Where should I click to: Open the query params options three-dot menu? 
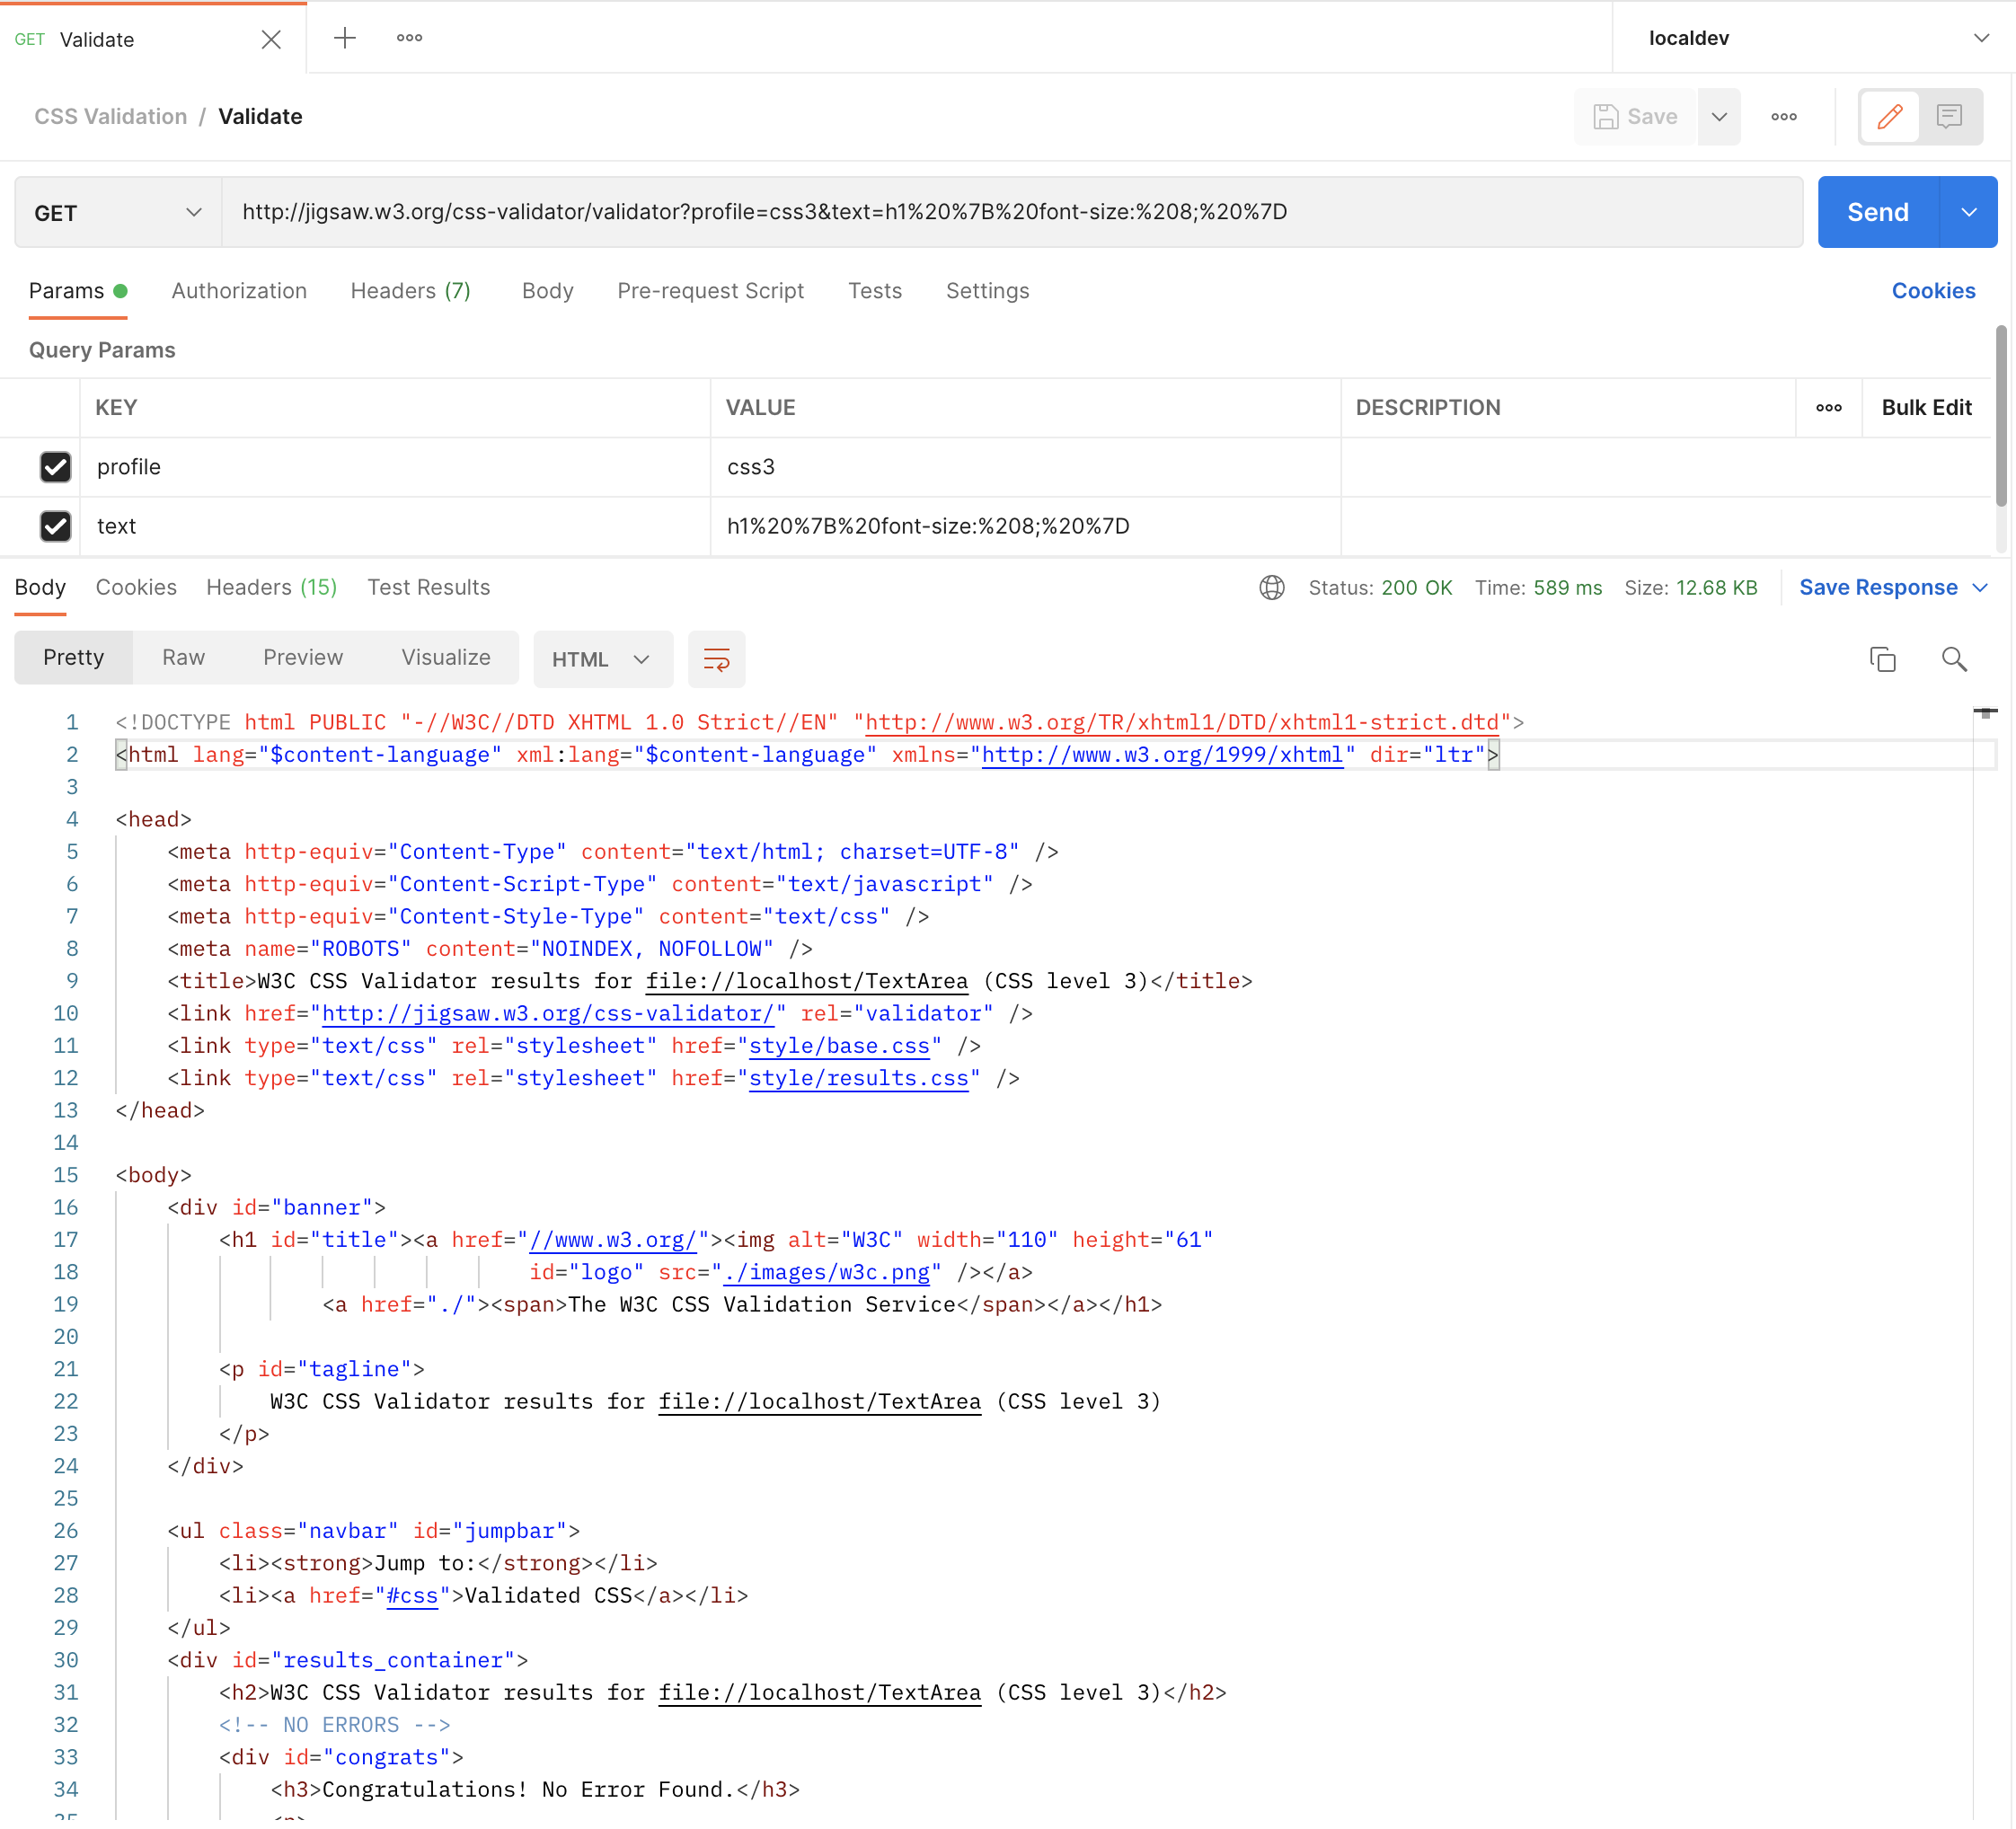coord(1829,408)
